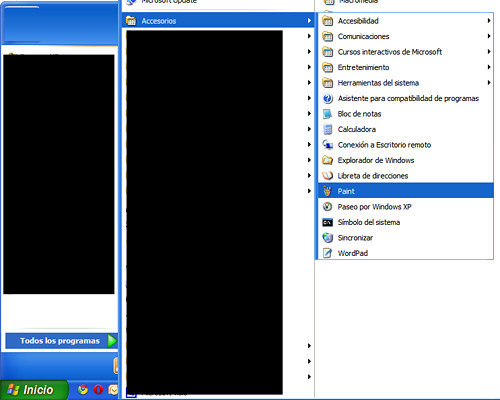Open Cursos interactivos de Microsoft
Screen dimensions: 500x400
[406, 52]
